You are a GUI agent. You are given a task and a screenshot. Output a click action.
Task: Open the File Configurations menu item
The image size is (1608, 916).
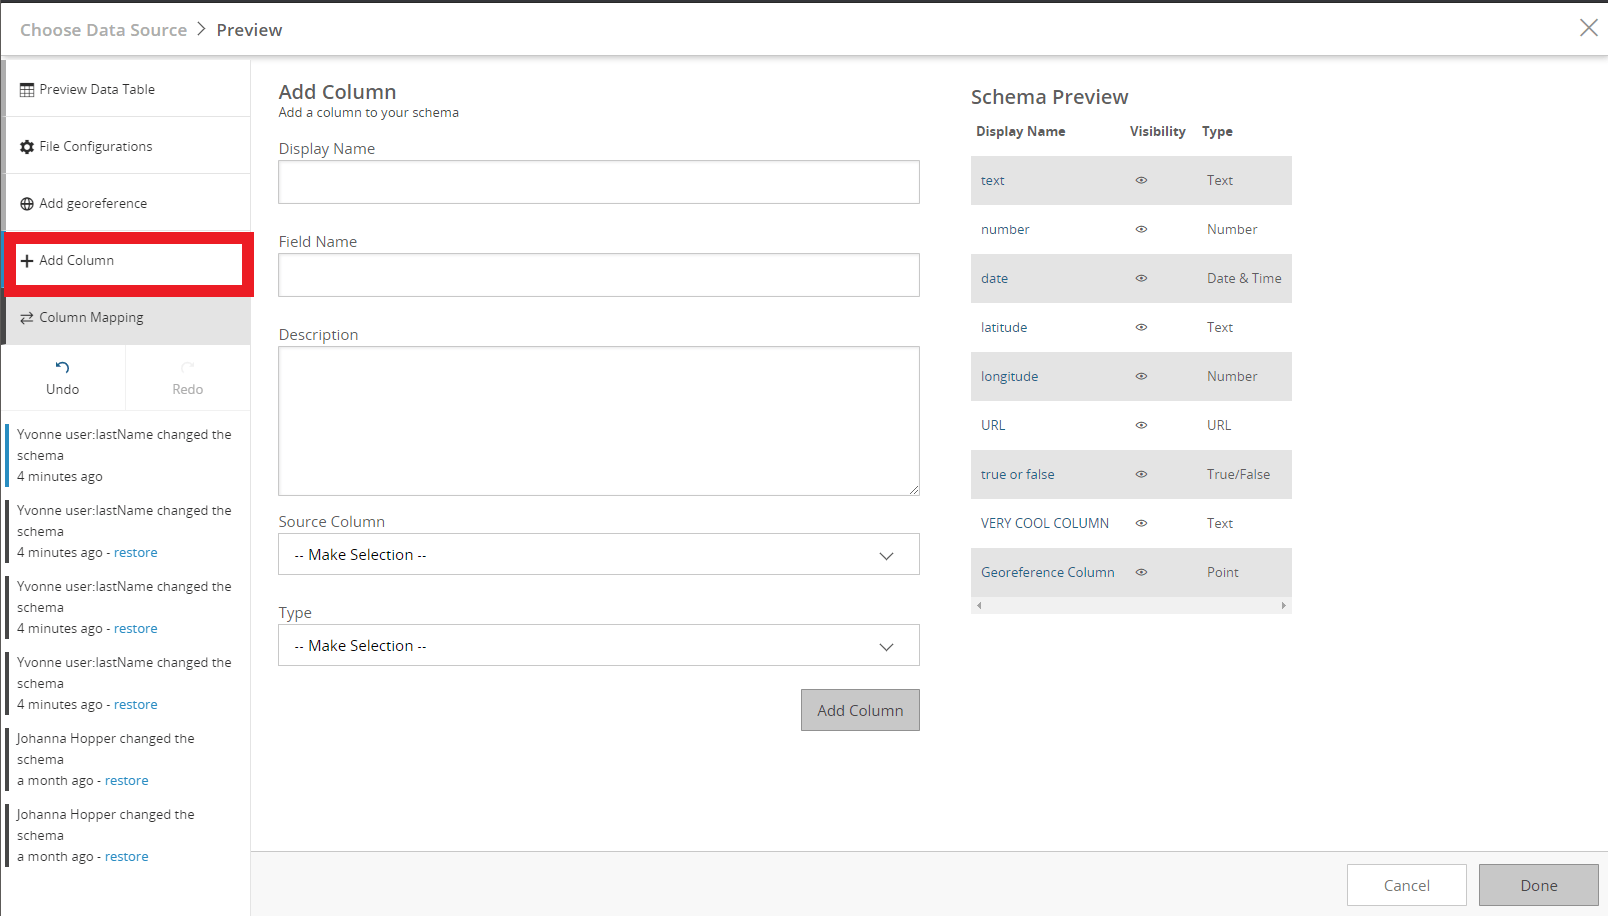pyautogui.click(x=96, y=147)
